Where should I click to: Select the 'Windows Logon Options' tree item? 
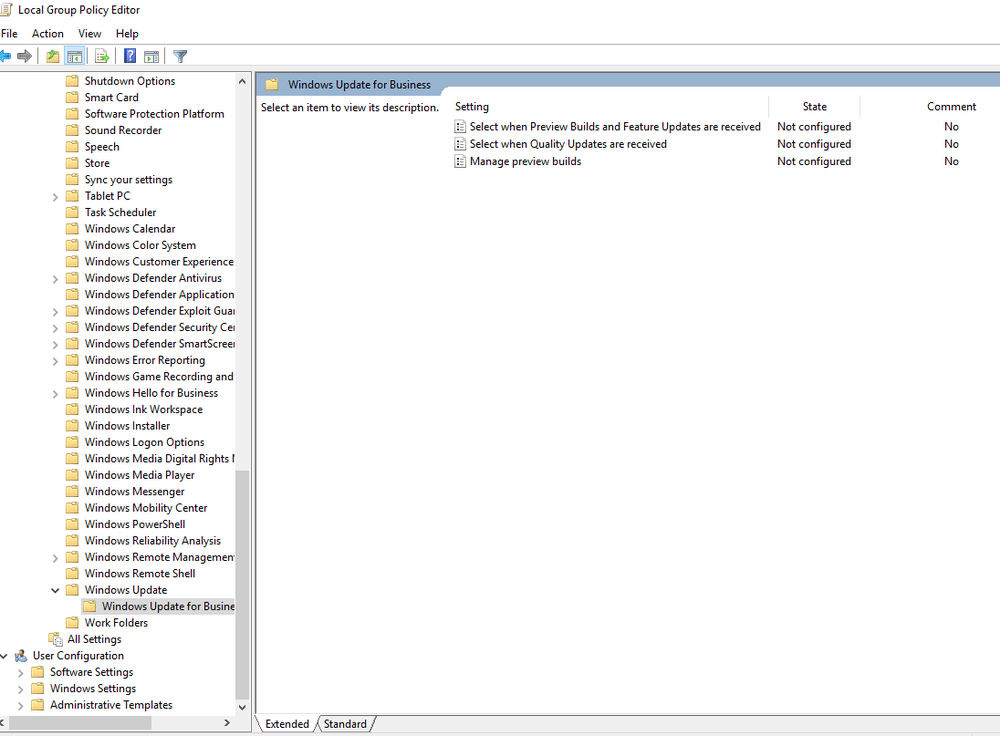pyautogui.click(x=144, y=442)
